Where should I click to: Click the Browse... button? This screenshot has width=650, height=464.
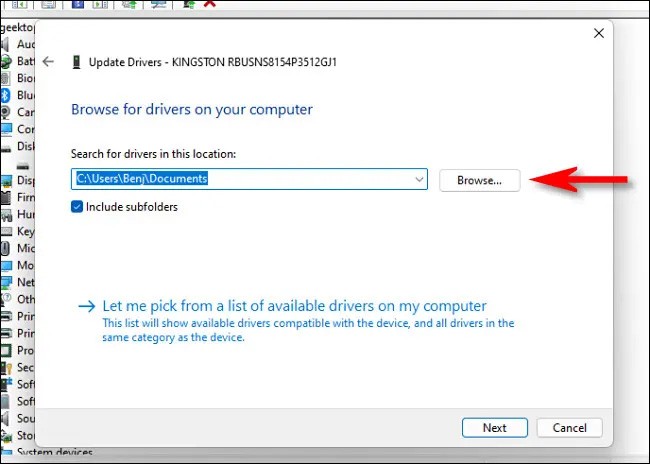coord(479,180)
